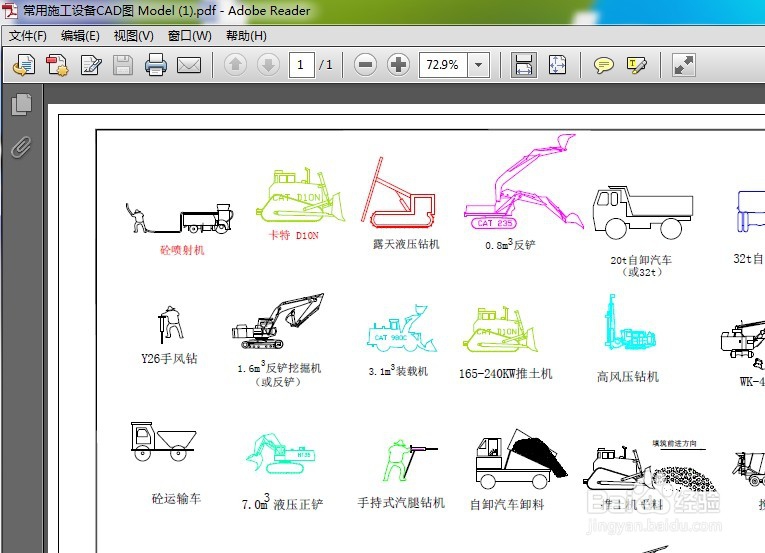This screenshot has width=765, height=553.
Task: Click the magenta CAT 235 excavator drawing
Action: (x=523, y=182)
